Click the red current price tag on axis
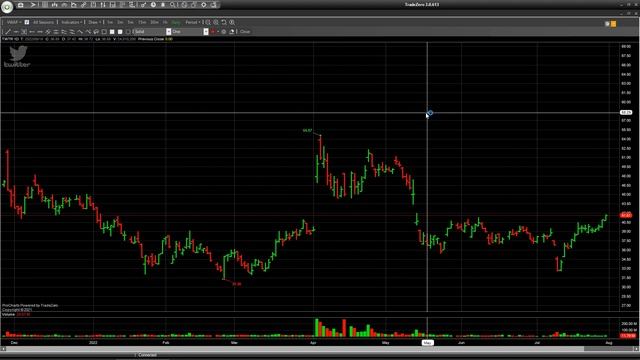 (x=626, y=215)
